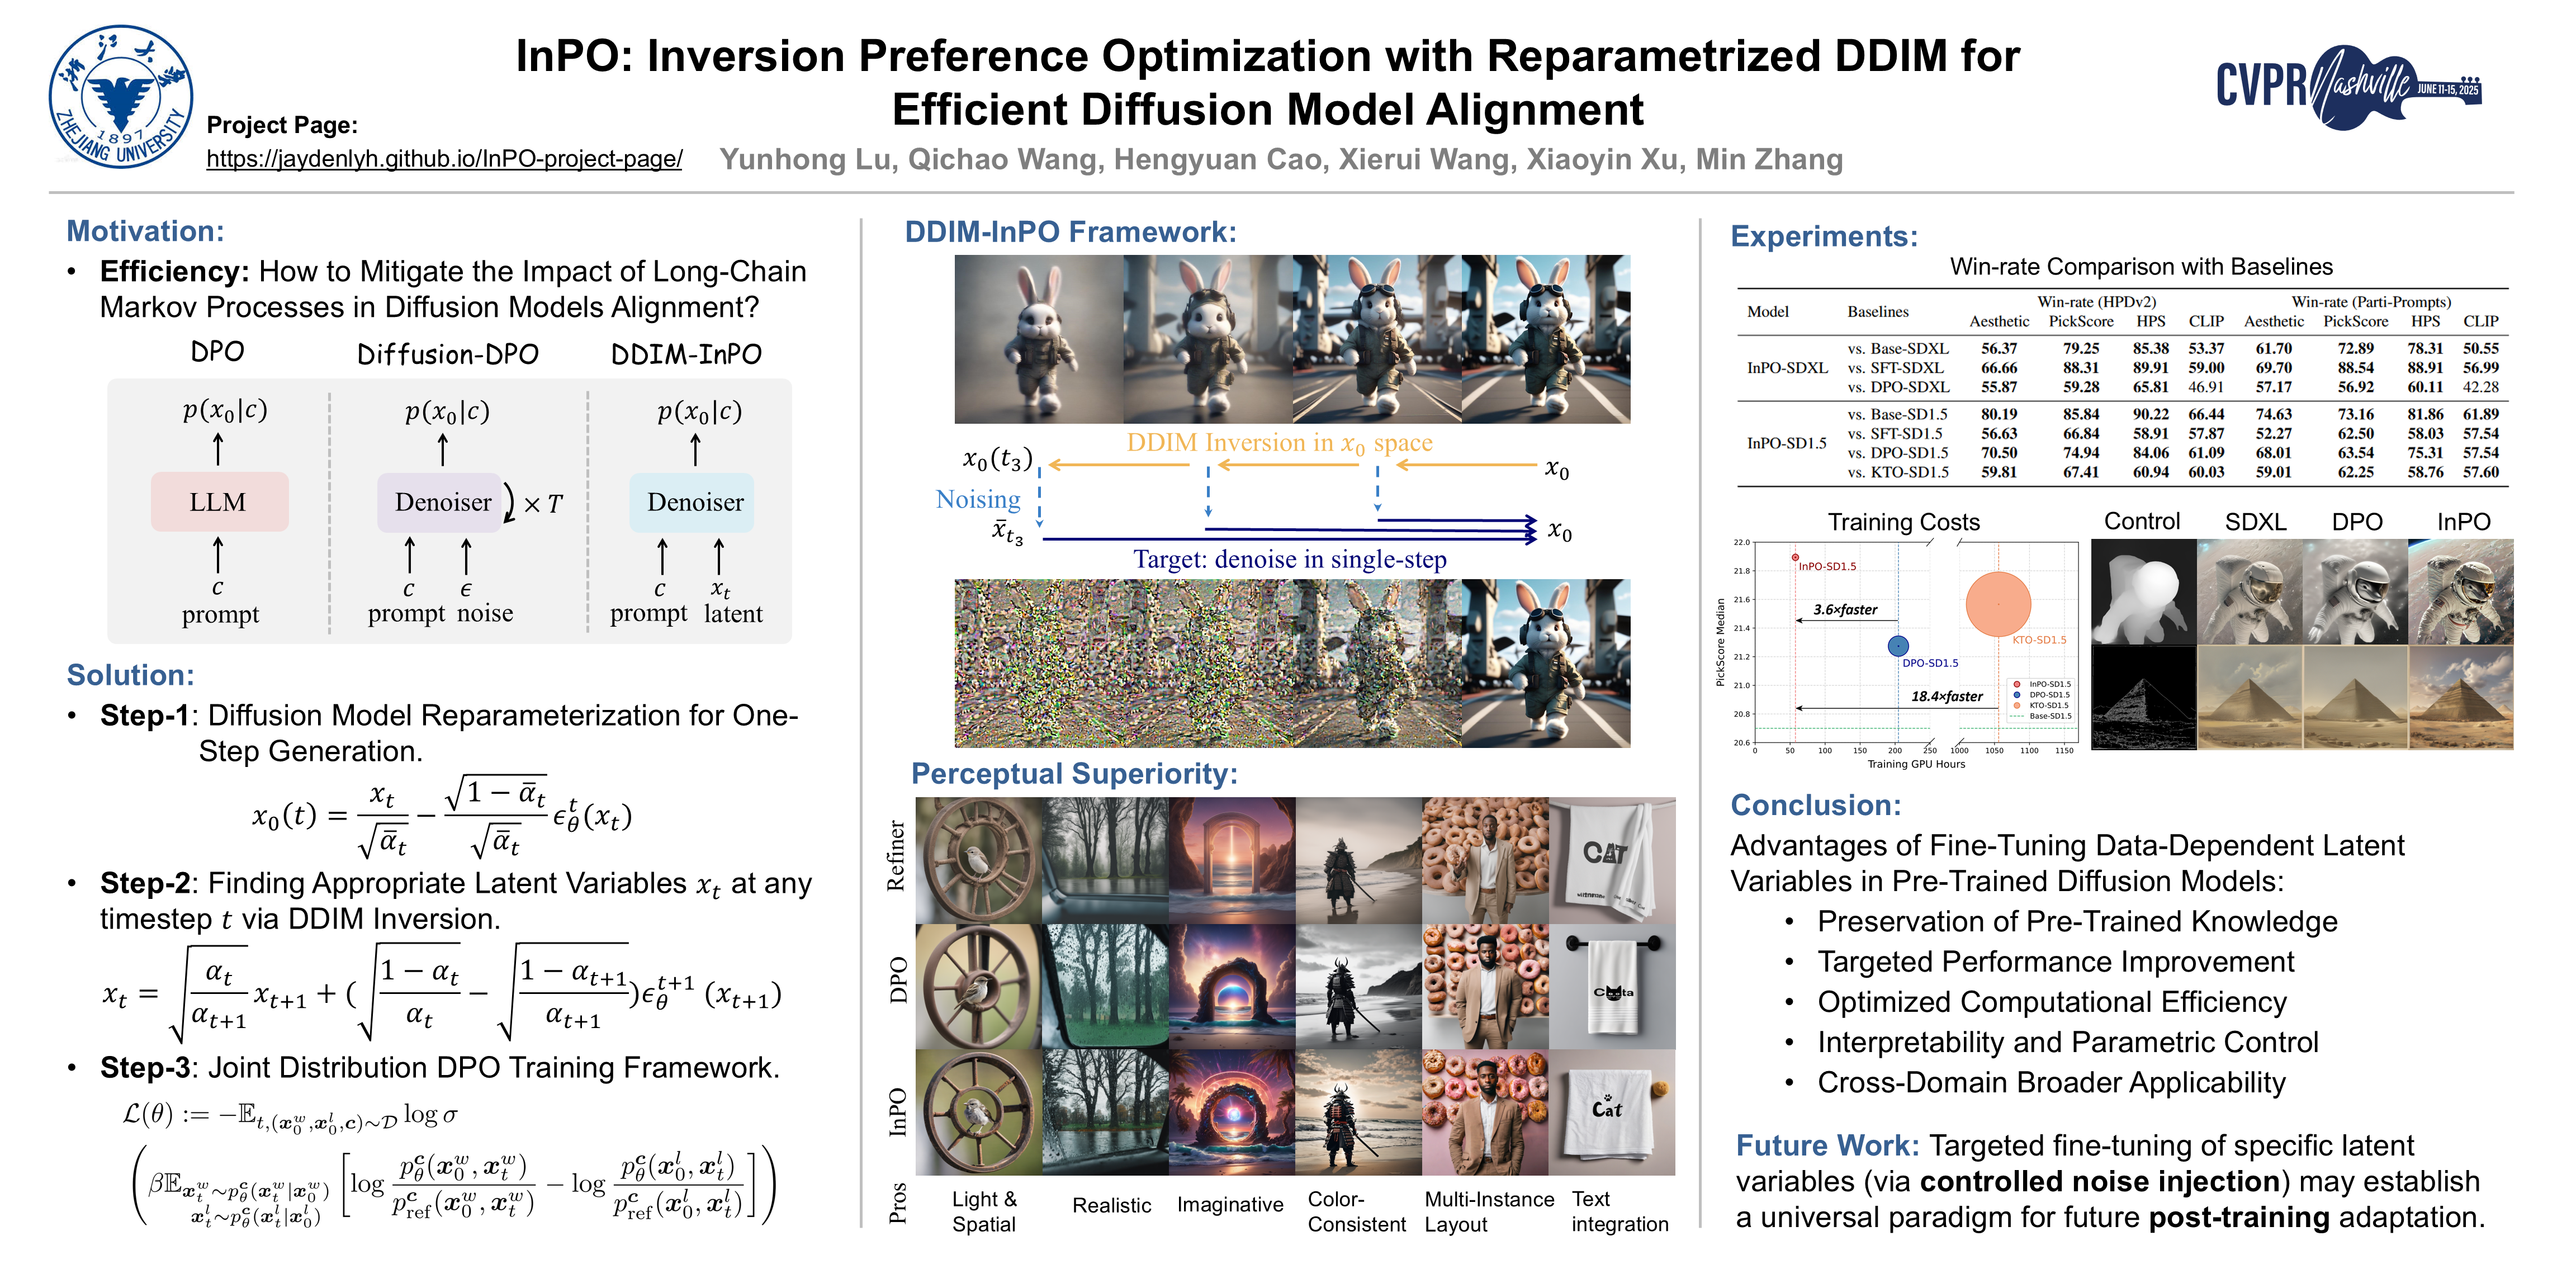Open the InPO project page link
This screenshot has height=1288, width=2576.
[444, 159]
